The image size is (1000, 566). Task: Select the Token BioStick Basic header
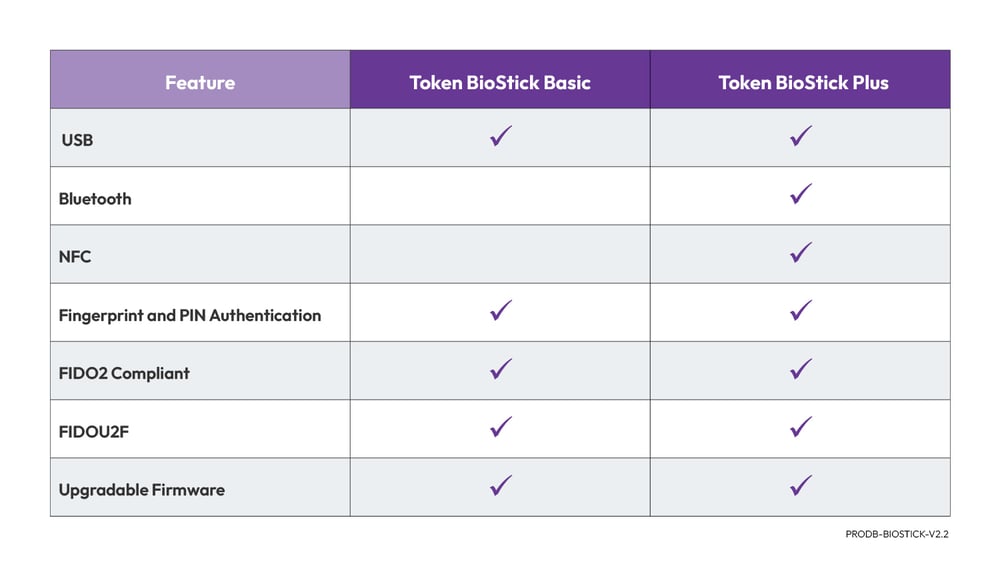point(500,82)
